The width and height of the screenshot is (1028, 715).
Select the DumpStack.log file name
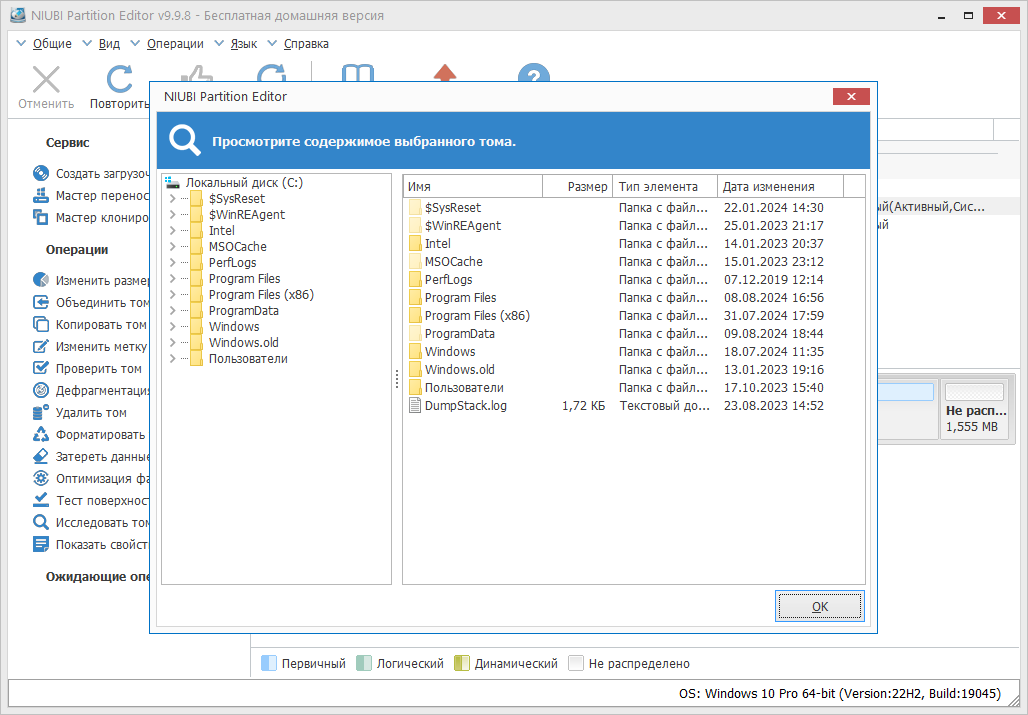click(465, 406)
